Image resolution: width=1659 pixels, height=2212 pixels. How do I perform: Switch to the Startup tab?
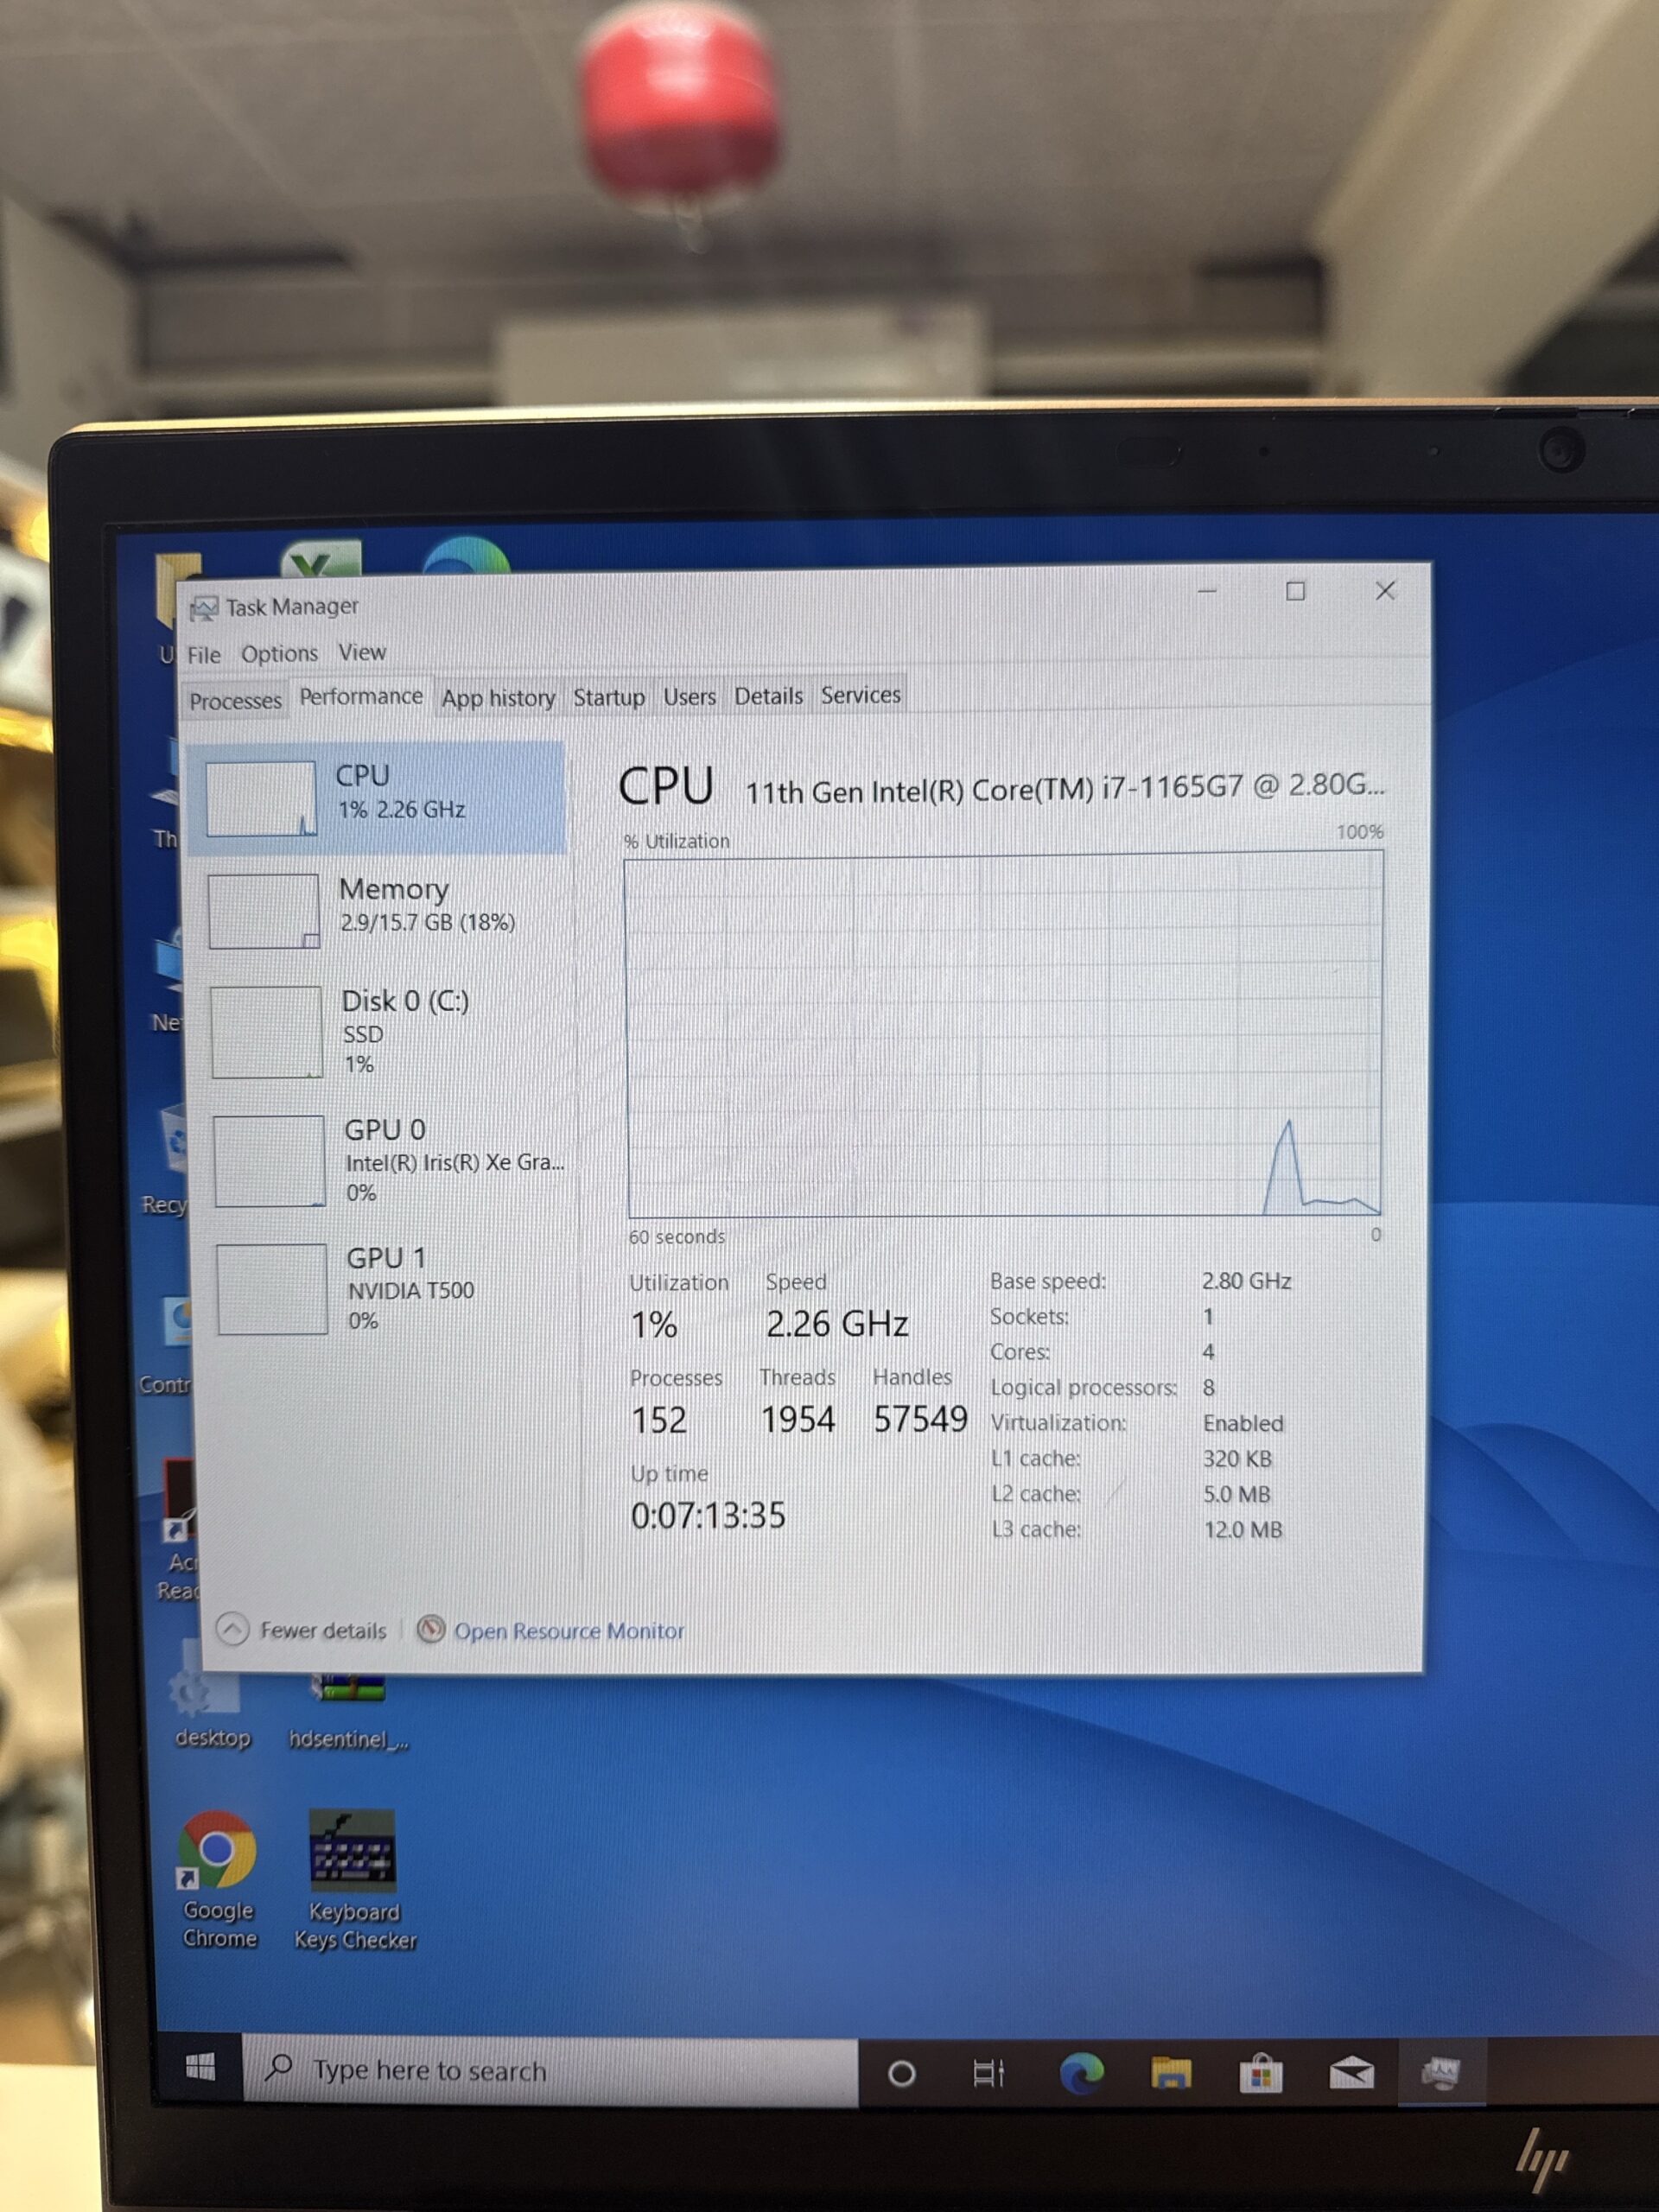tap(608, 697)
